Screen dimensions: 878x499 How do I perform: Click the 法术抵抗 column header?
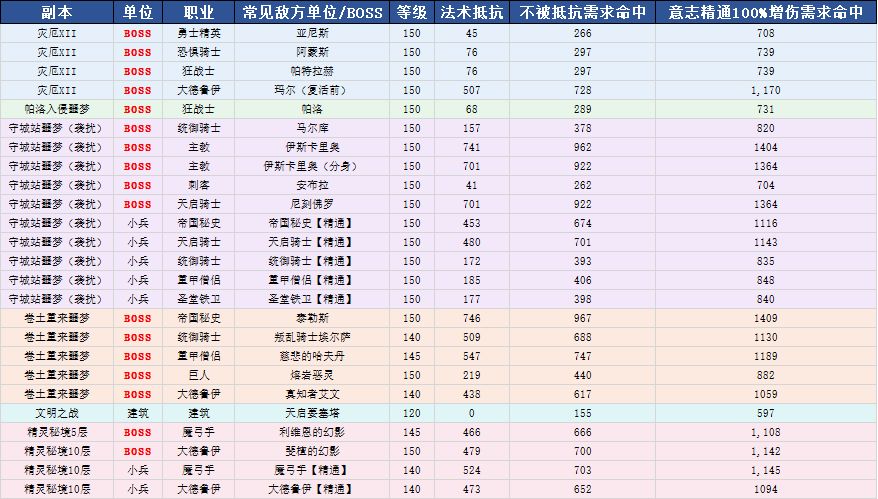[x=471, y=12]
